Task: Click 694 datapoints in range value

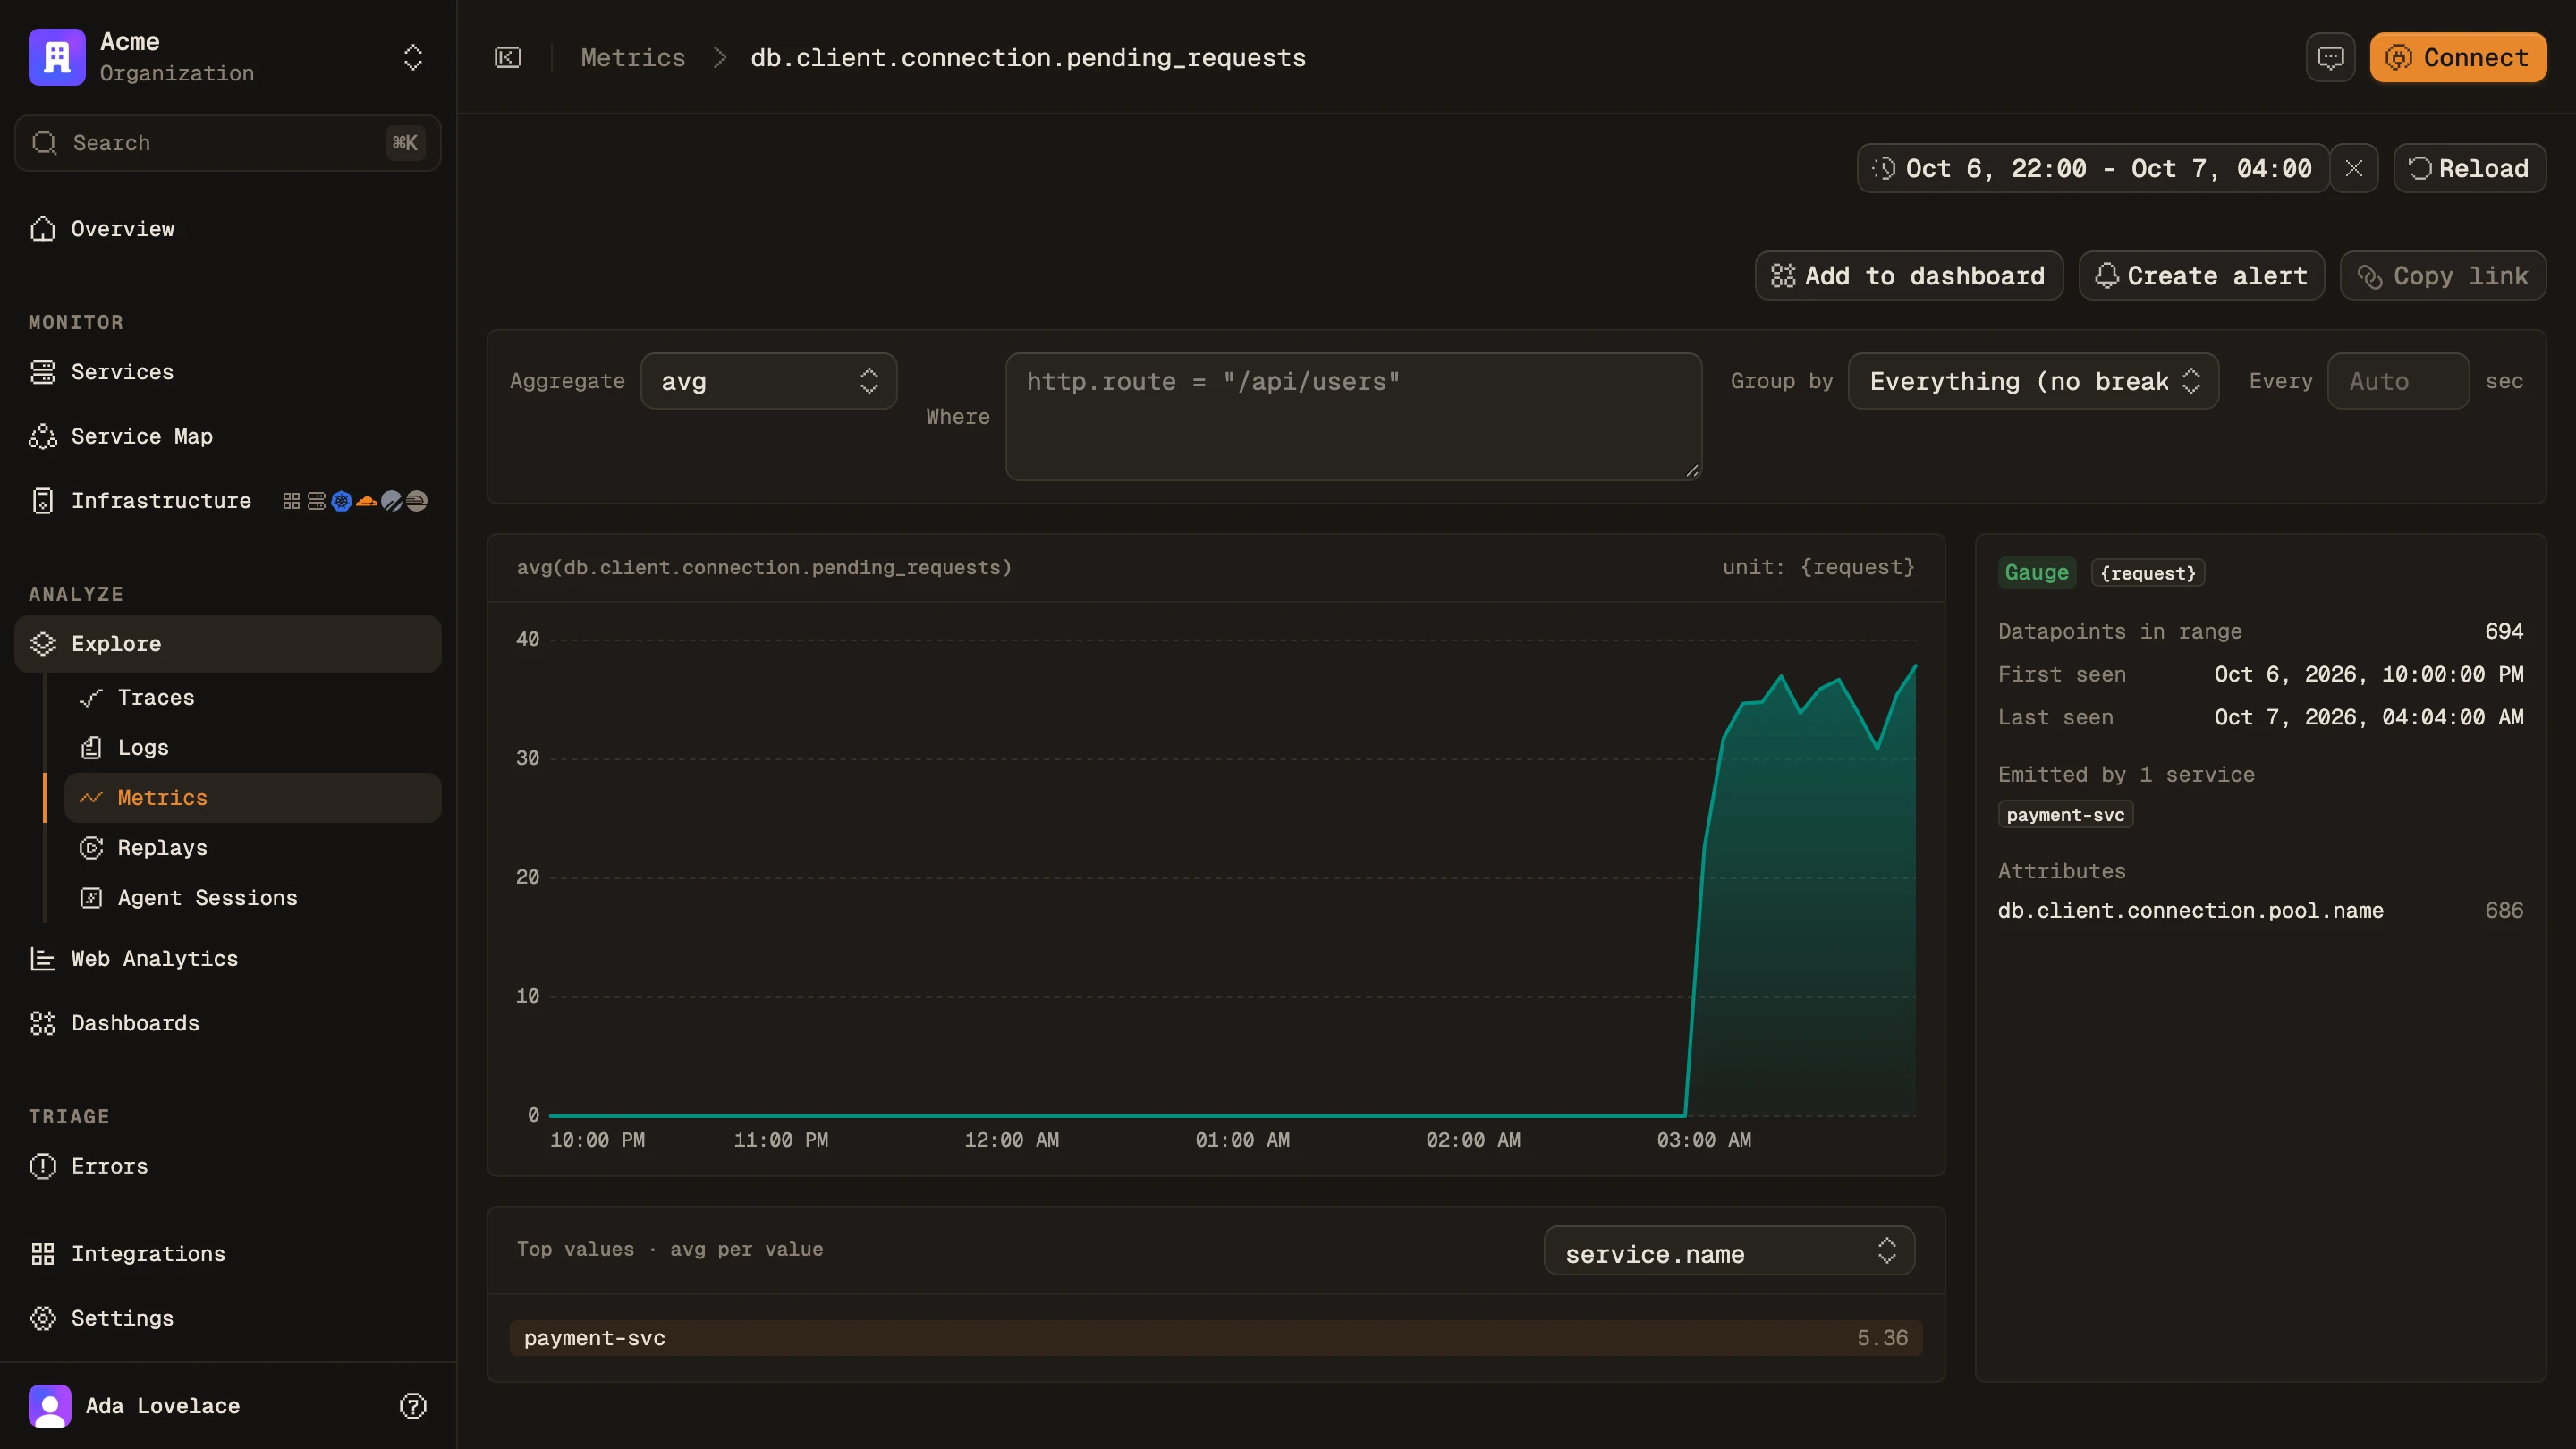Action: (2504, 631)
